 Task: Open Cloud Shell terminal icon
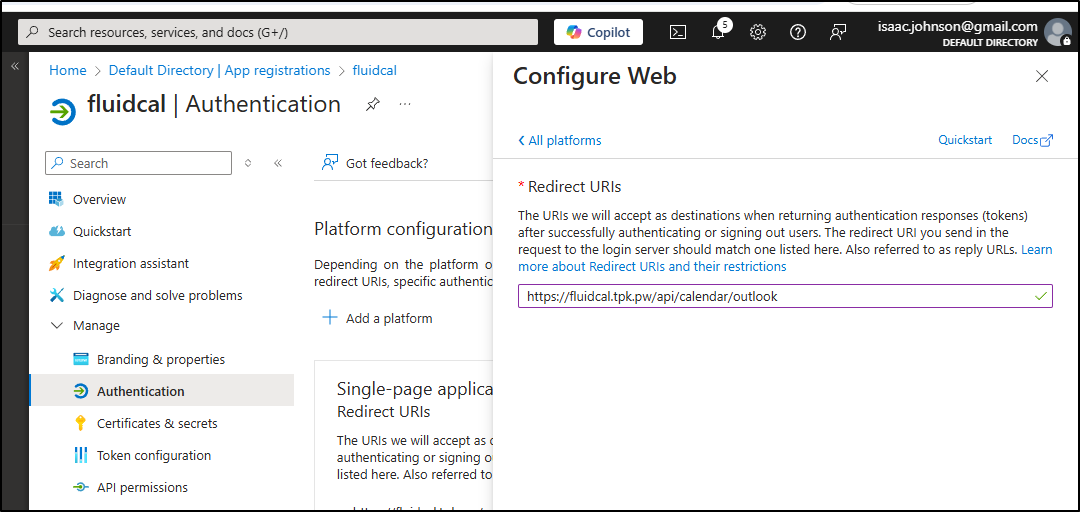(678, 32)
